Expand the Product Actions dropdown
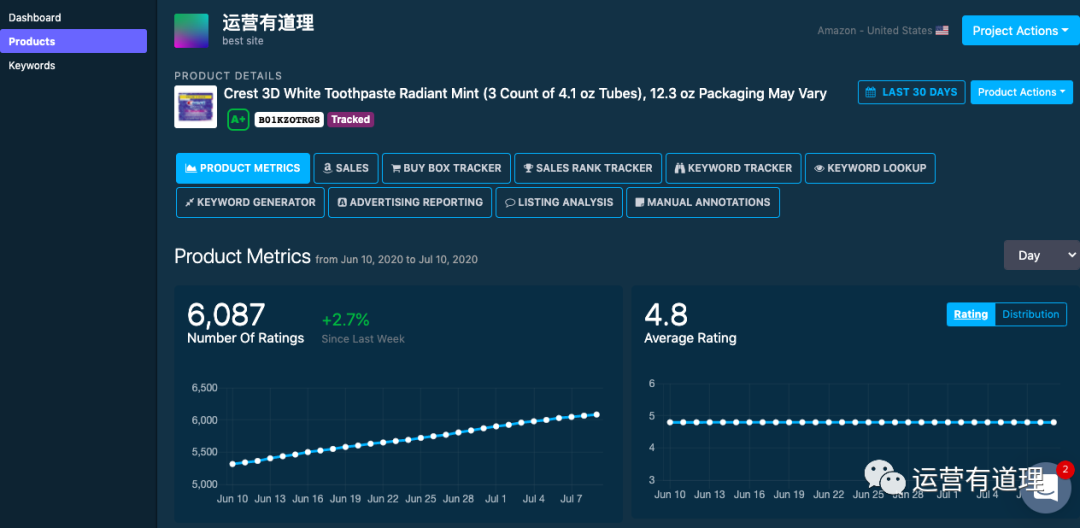This screenshot has height=528, width=1080. point(1021,92)
